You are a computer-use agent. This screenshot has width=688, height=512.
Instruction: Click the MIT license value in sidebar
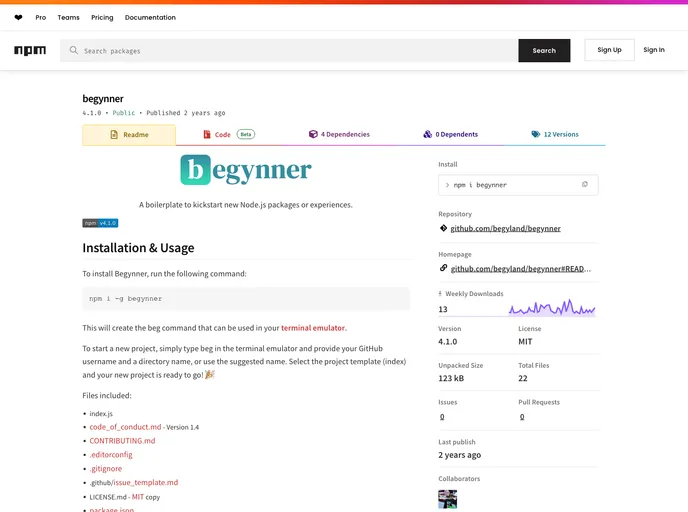525,341
